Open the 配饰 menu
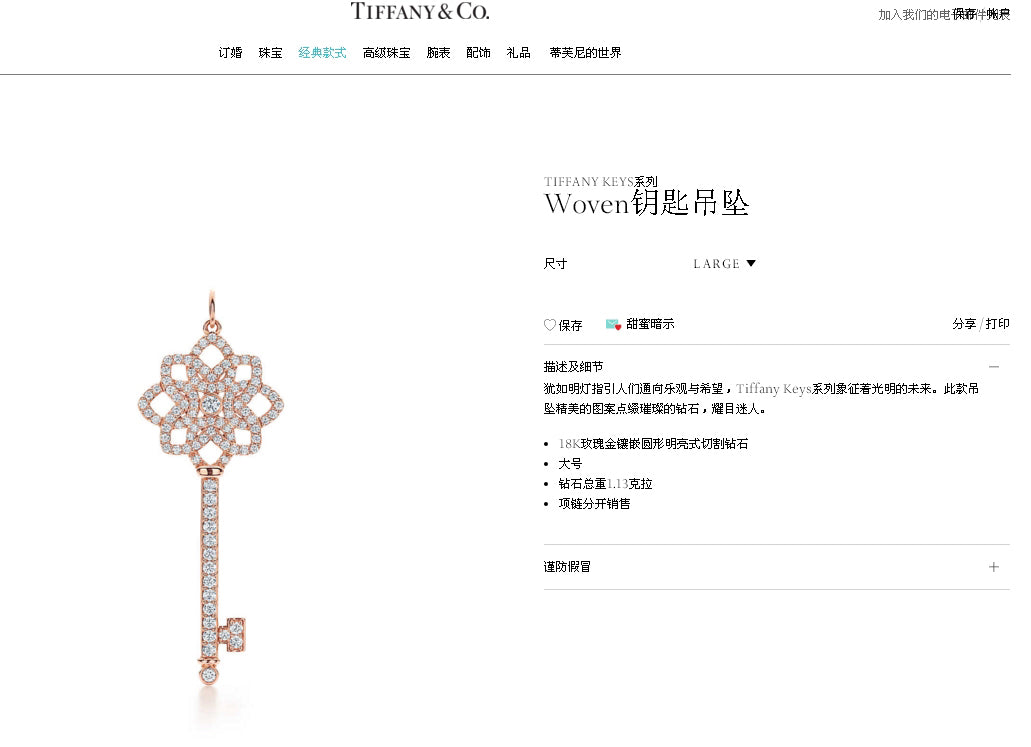The width and height of the screenshot is (1031, 747). (478, 53)
